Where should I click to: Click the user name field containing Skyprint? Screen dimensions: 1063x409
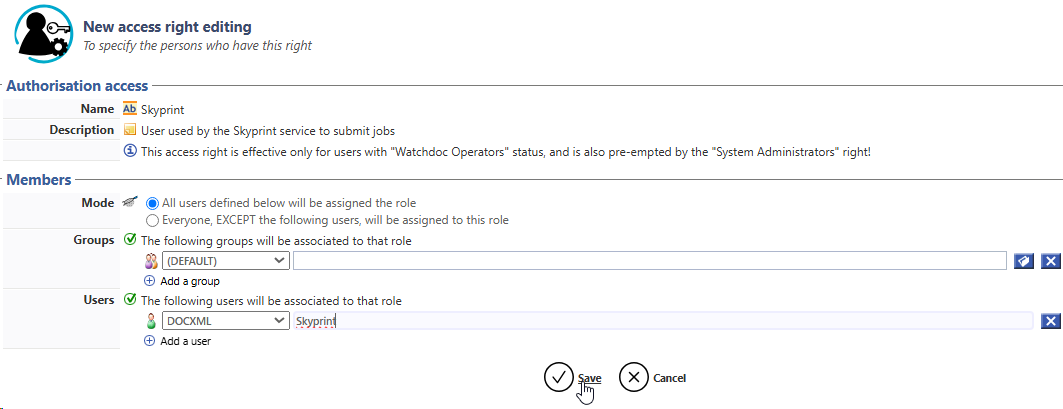662,321
